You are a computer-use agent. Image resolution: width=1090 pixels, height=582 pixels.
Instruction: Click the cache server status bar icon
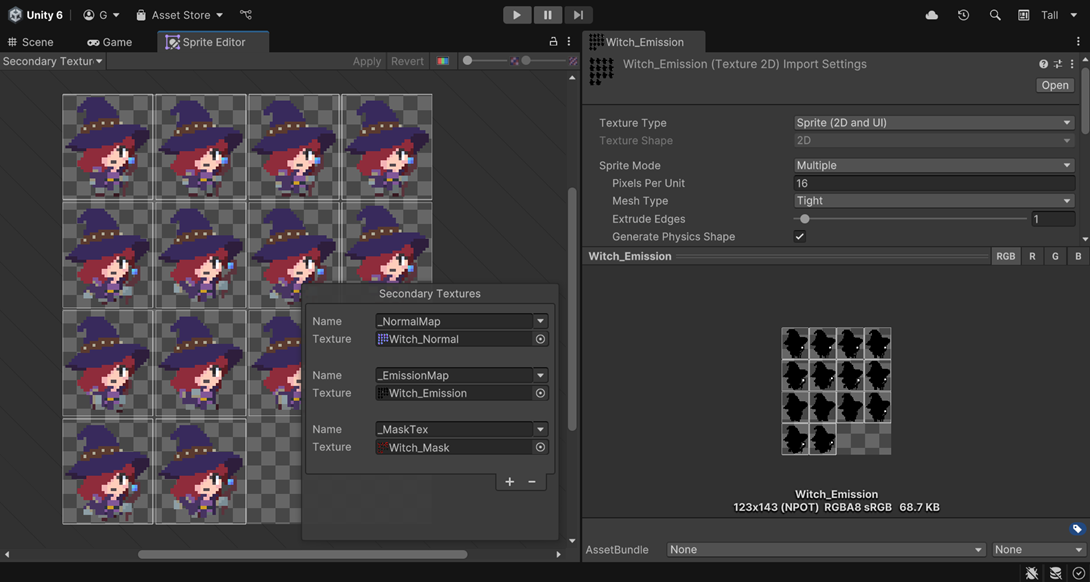1056,572
